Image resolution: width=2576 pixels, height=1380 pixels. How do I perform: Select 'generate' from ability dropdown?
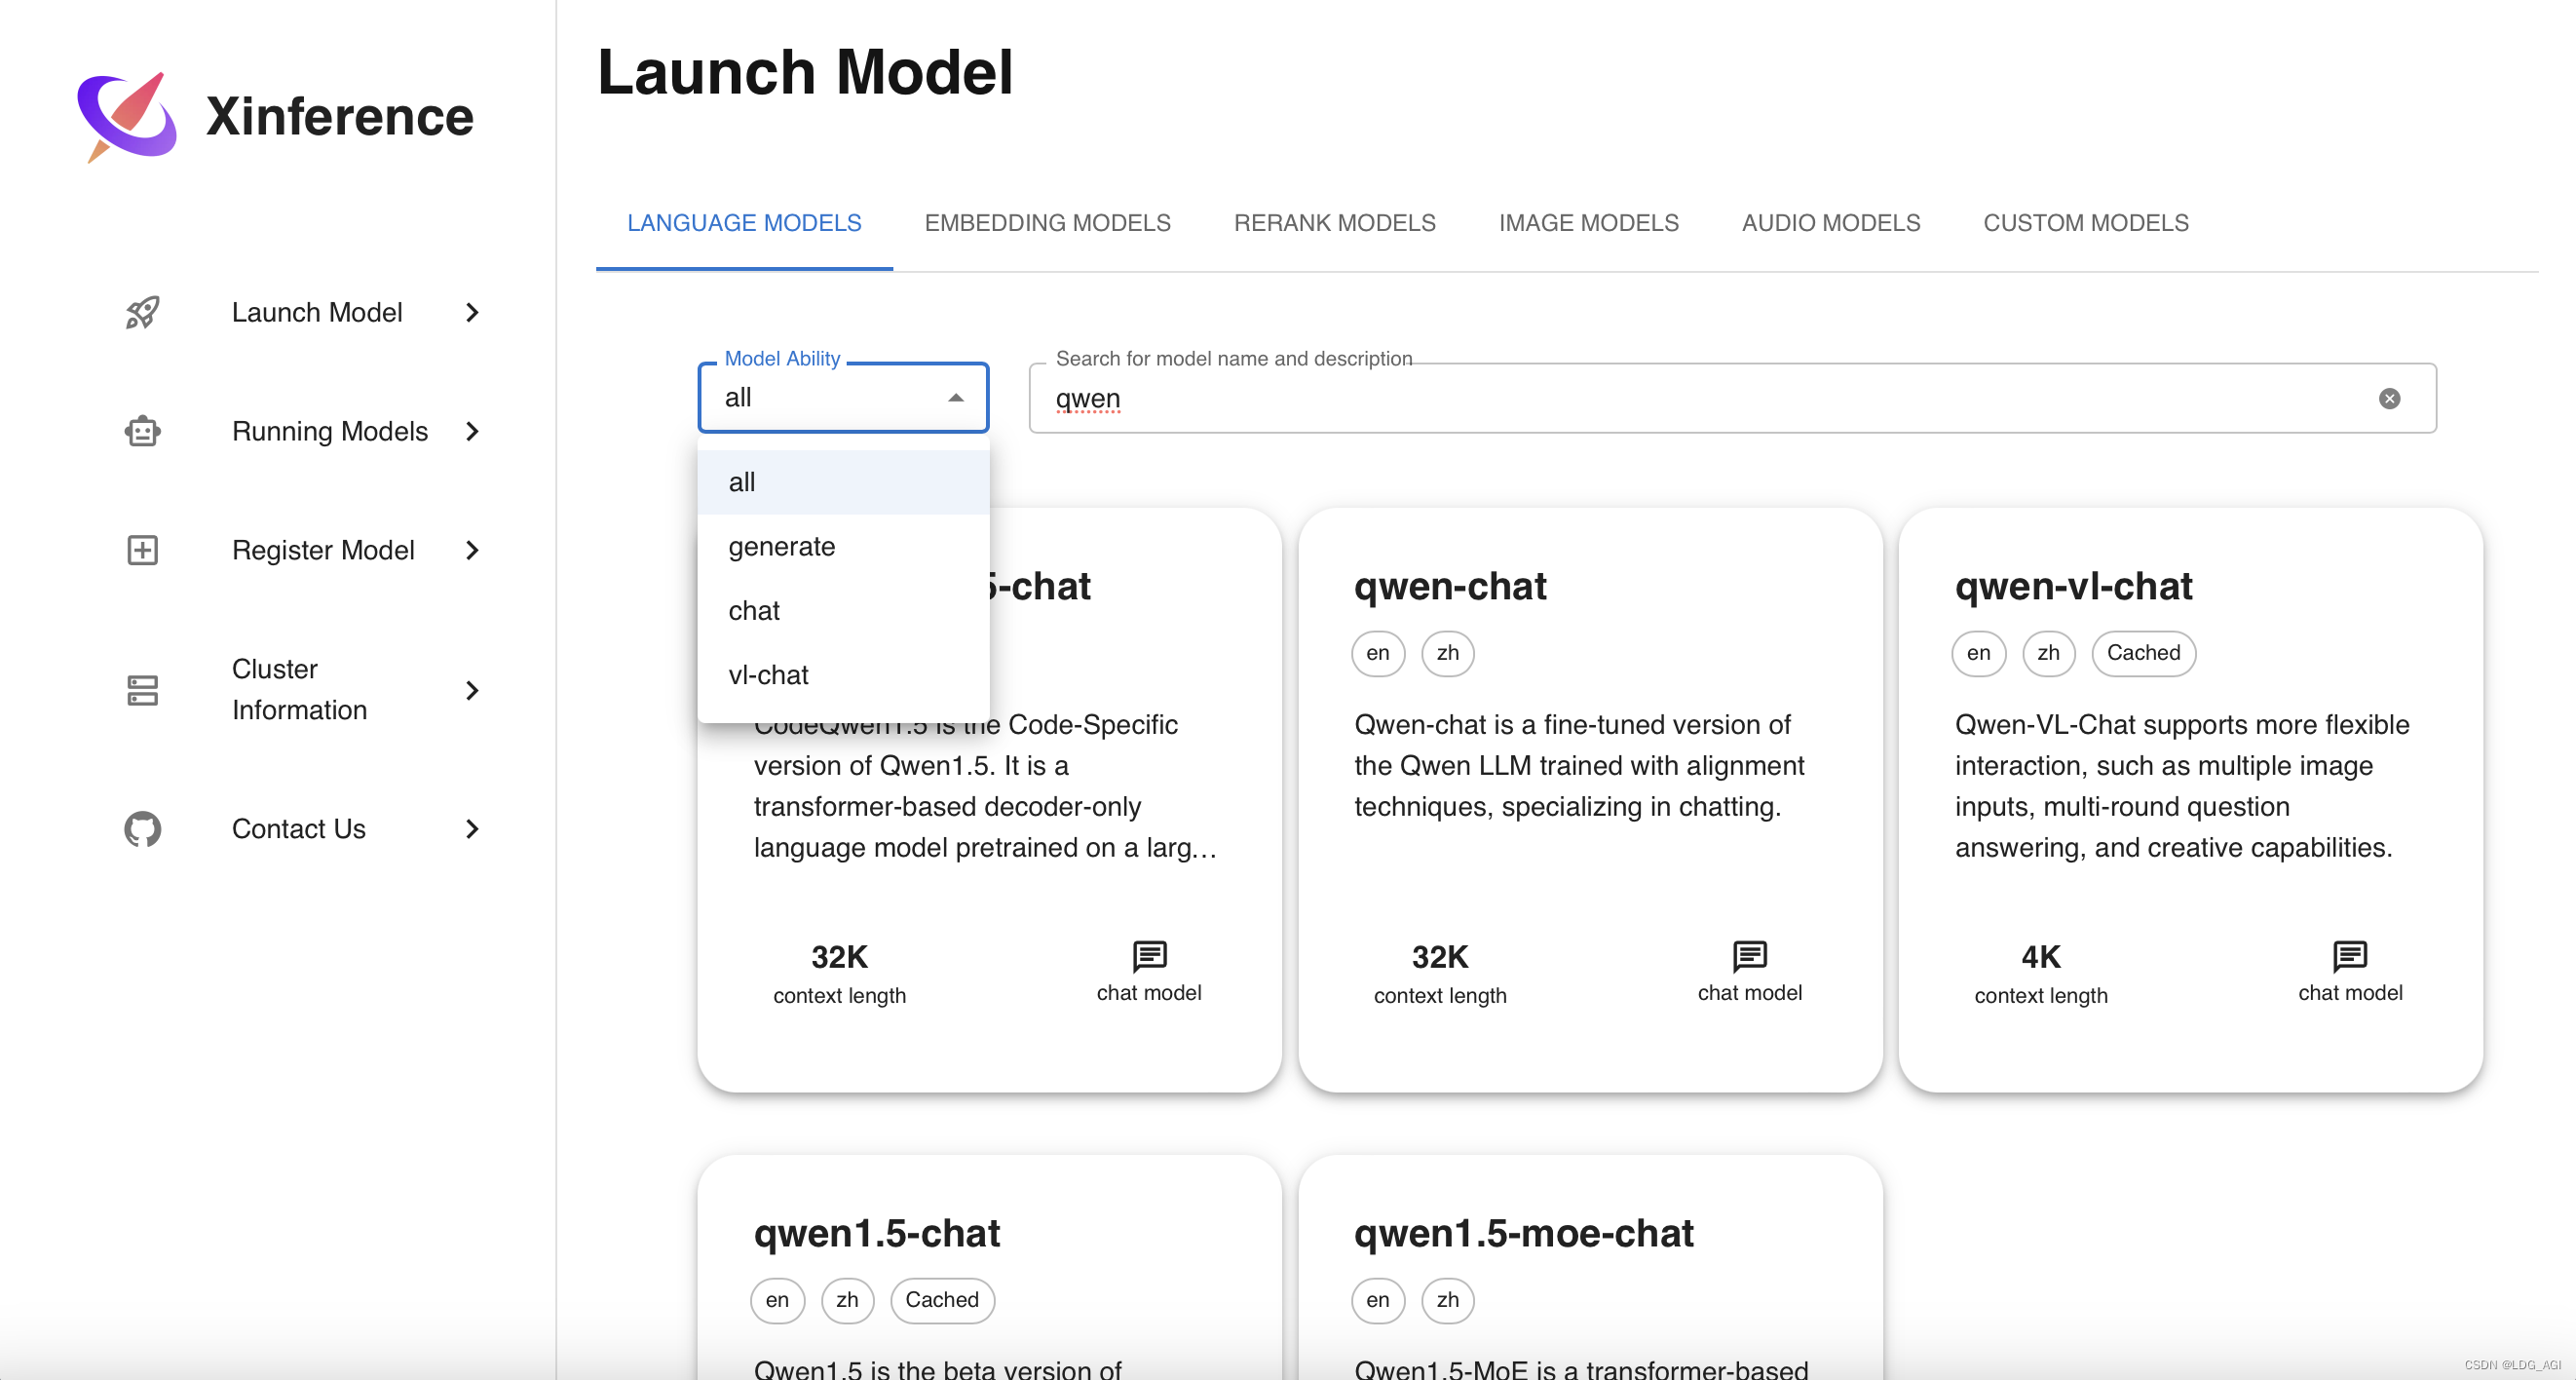(782, 545)
